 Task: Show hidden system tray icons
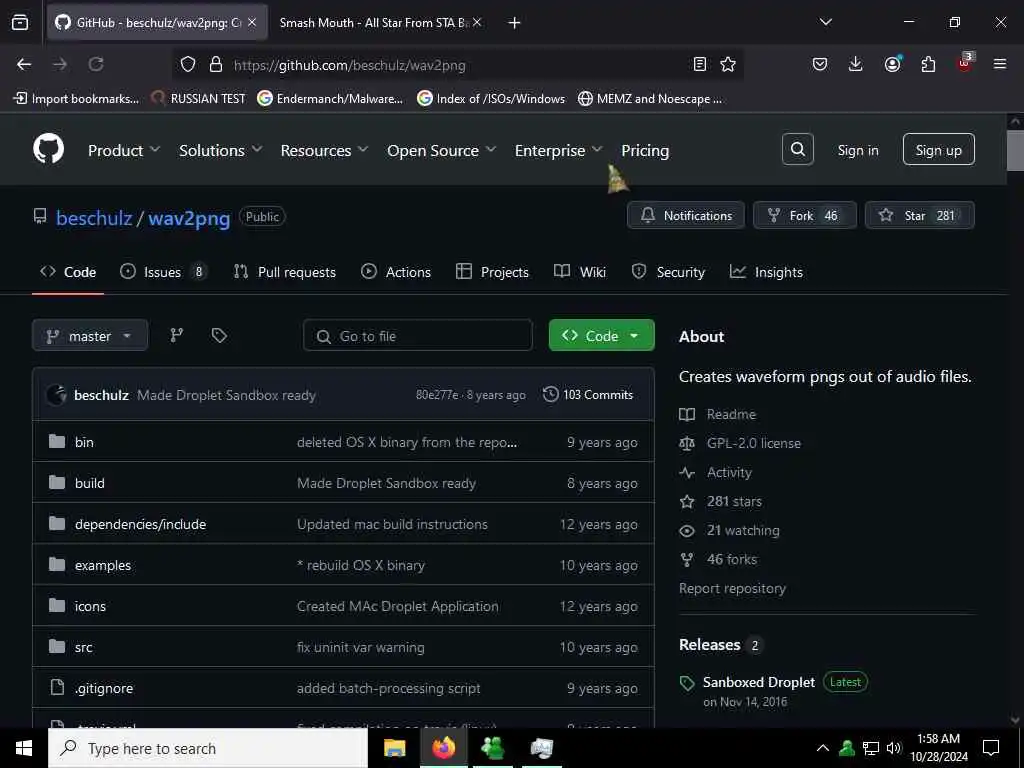tap(823, 748)
